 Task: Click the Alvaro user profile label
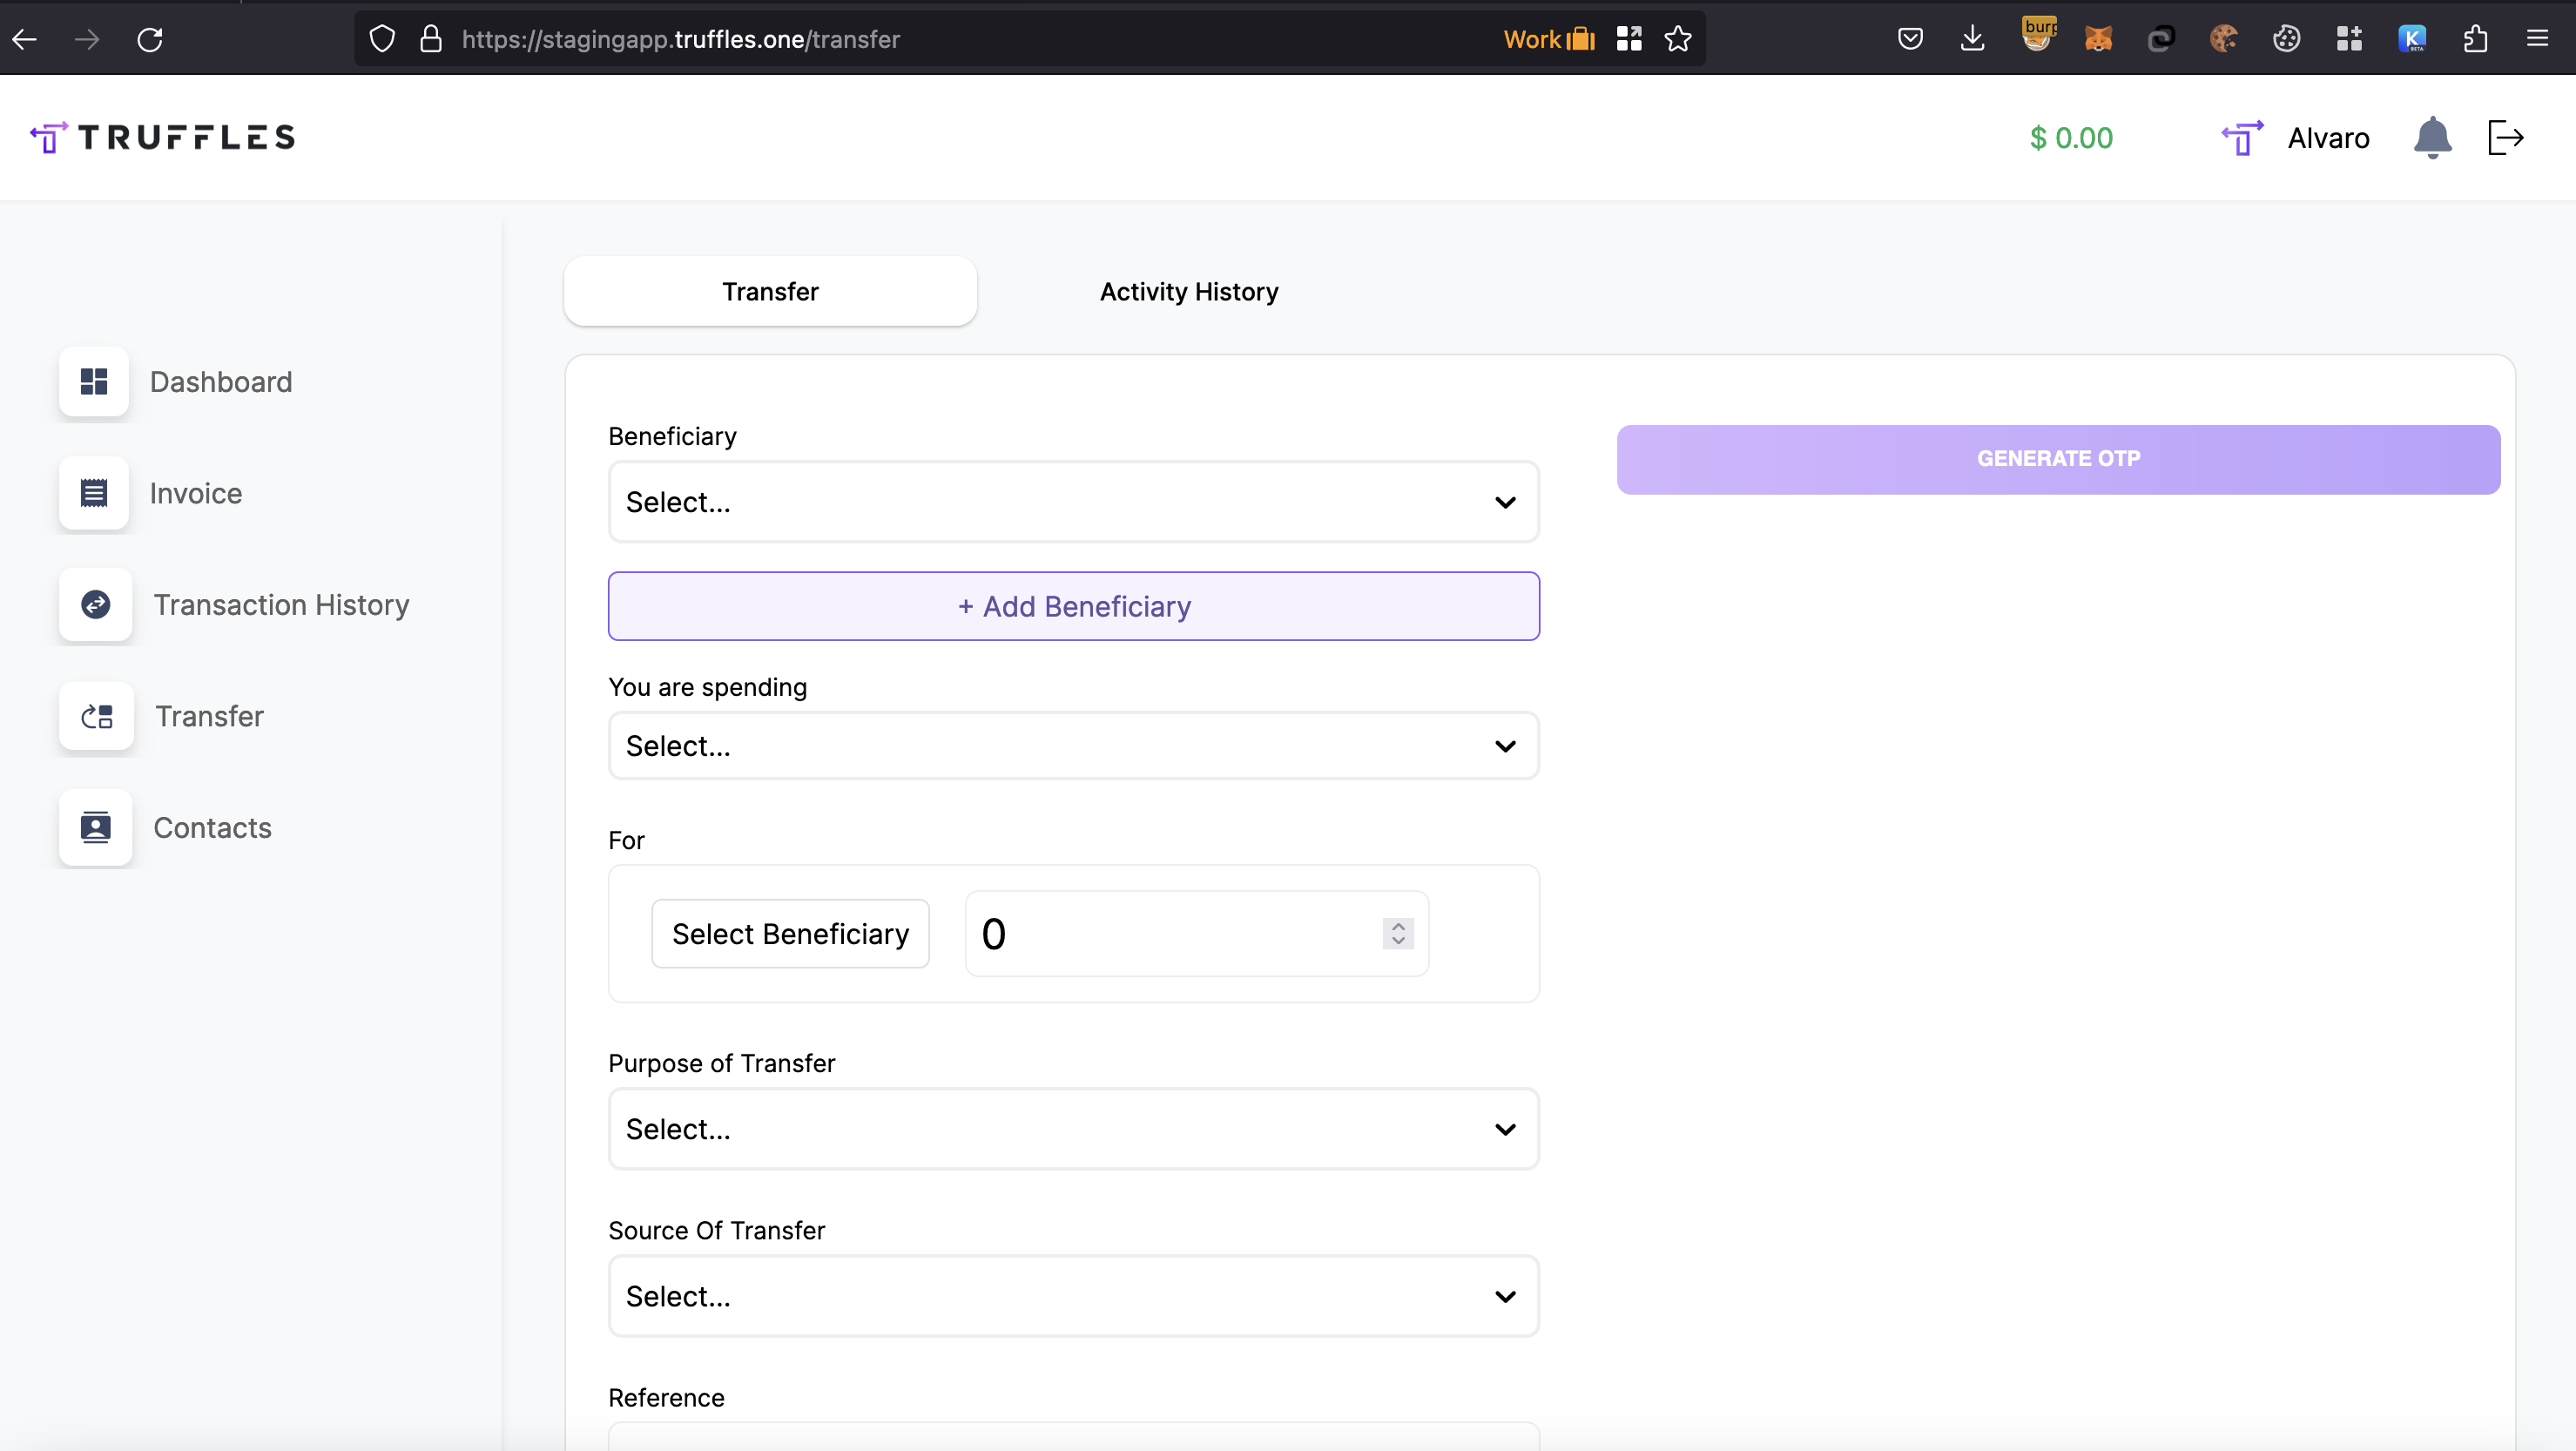point(2330,138)
